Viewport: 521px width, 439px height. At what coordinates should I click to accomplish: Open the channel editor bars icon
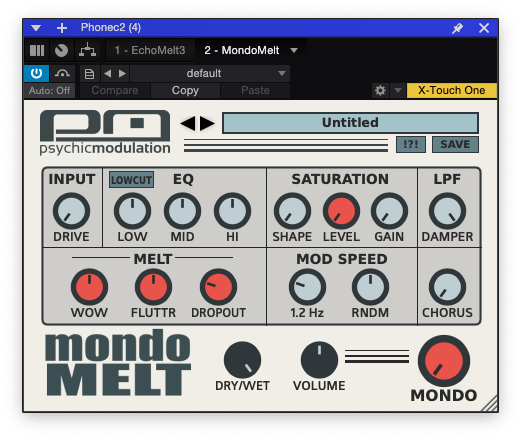[x=37, y=51]
